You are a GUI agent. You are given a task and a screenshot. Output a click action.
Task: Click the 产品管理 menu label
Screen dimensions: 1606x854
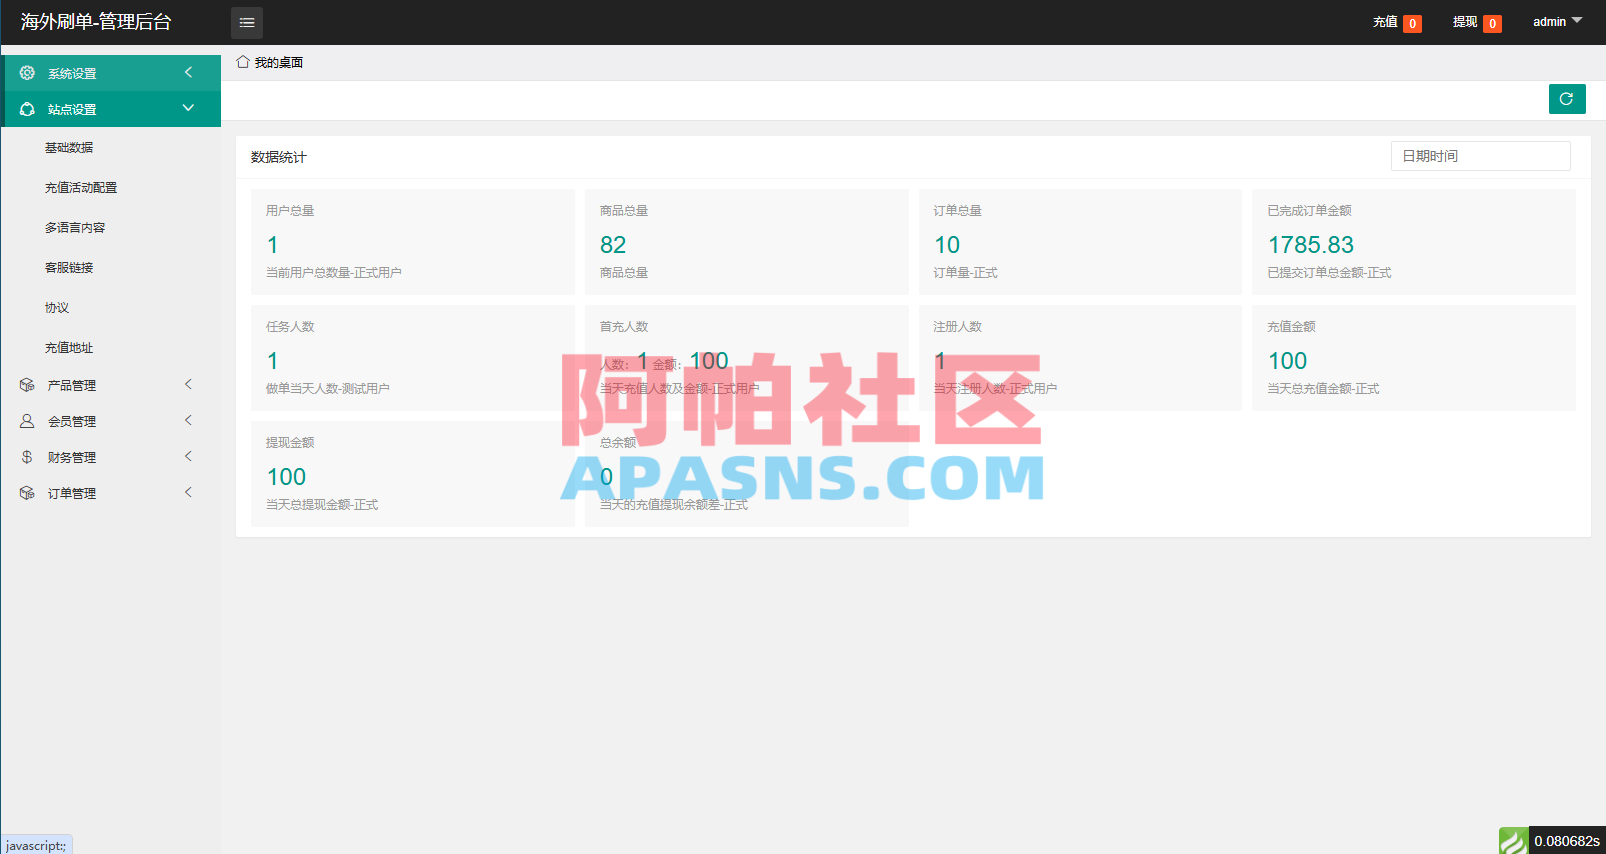[x=72, y=386]
